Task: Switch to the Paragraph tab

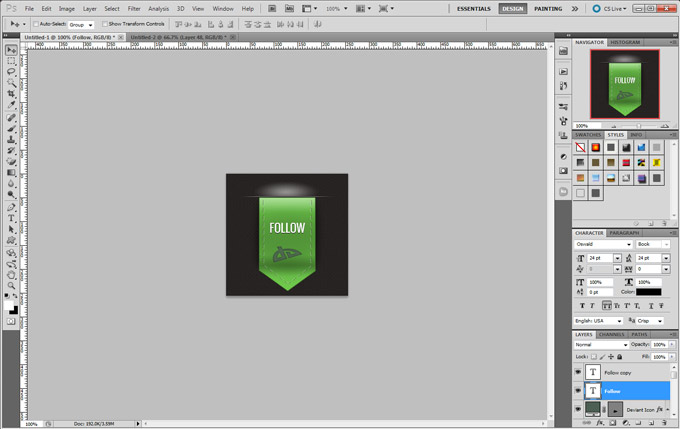Action: [x=624, y=233]
